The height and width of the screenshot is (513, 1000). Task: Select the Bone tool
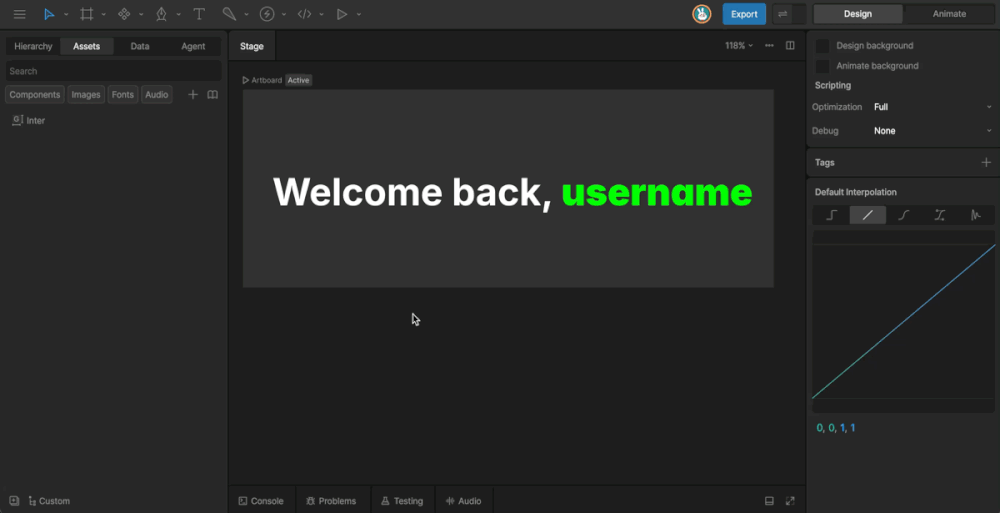point(229,14)
